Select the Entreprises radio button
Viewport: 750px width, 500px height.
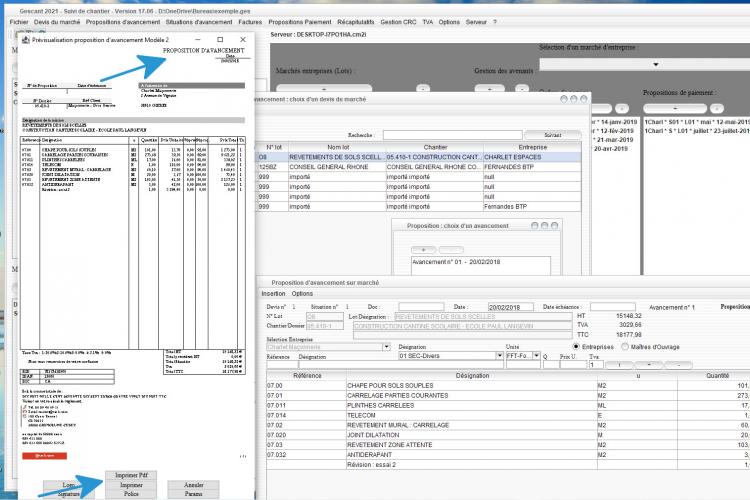click(x=576, y=346)
